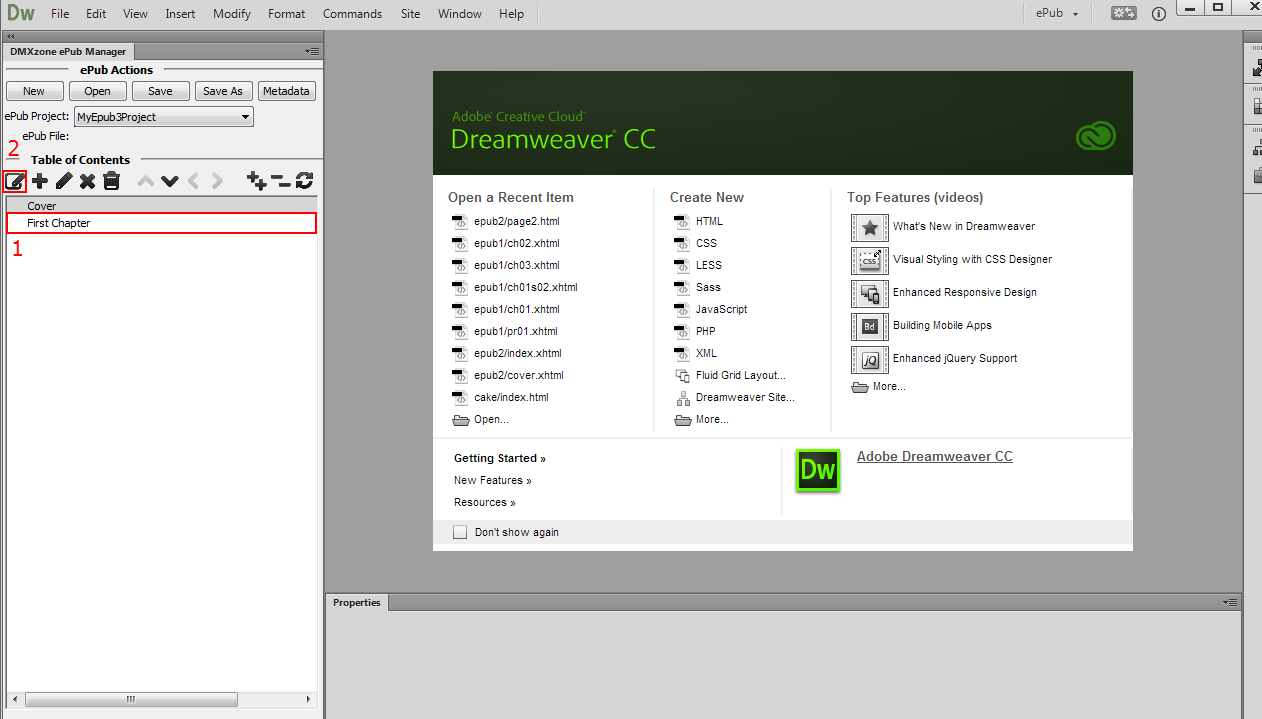This screenshot has height=719, width=1262.
Task: Select the DMXzone ePub Manager tab
Action: [68, 51]
